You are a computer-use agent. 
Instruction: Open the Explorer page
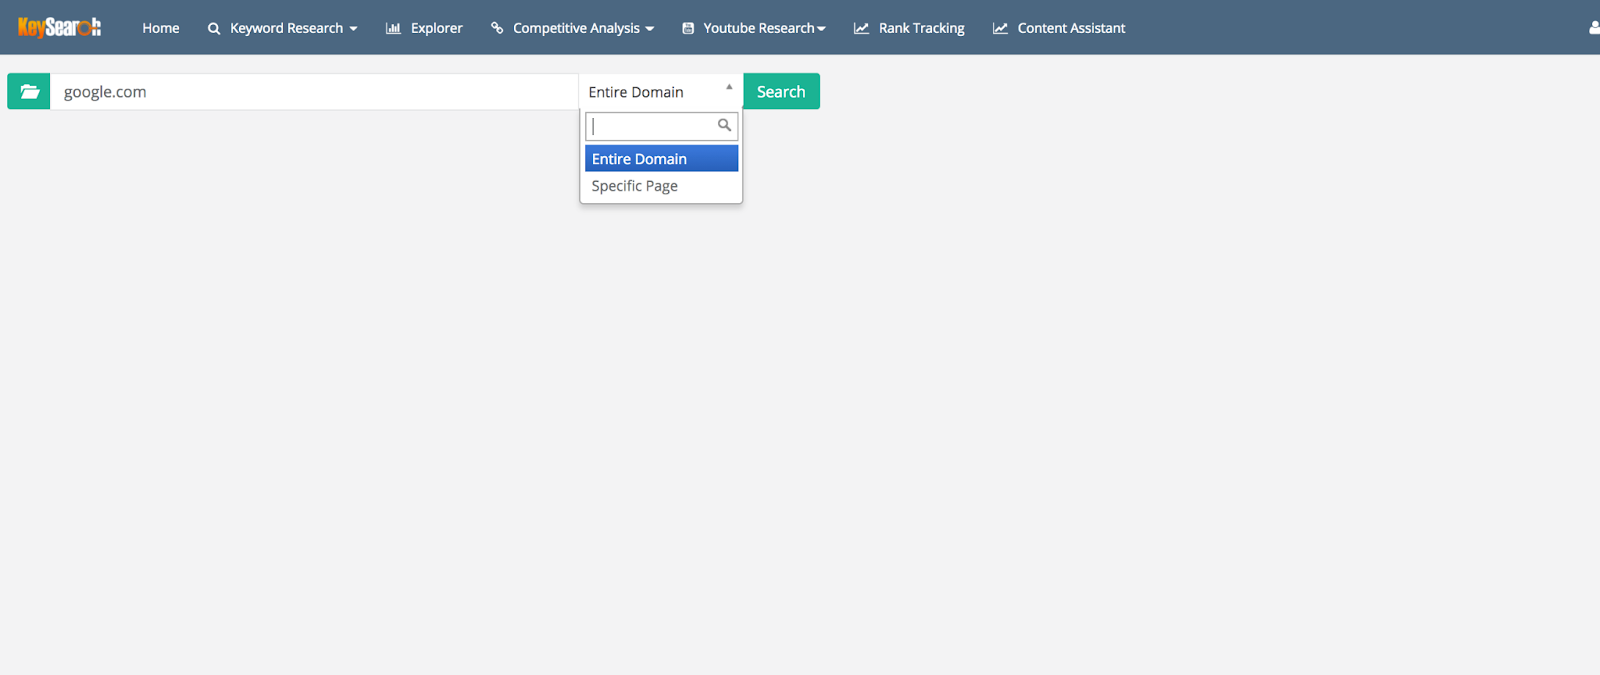424,28
